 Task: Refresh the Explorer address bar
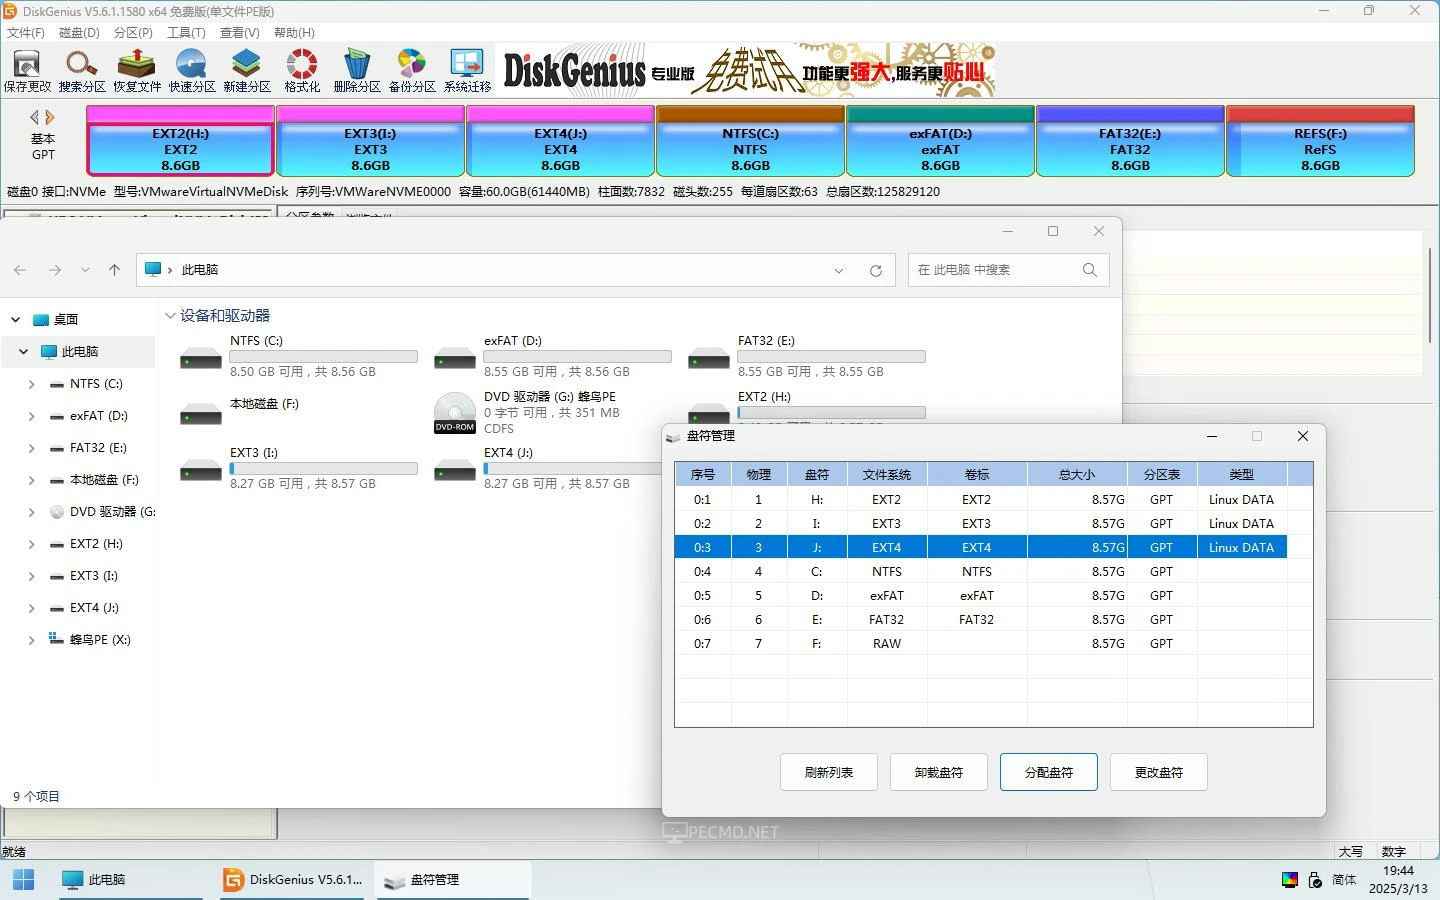coord(876,270)
